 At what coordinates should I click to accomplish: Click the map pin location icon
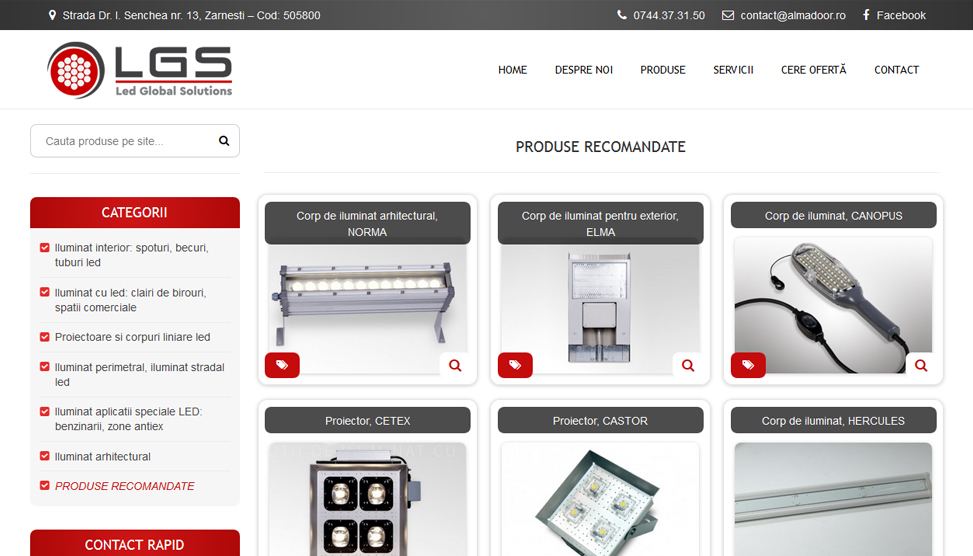(52, 15)
